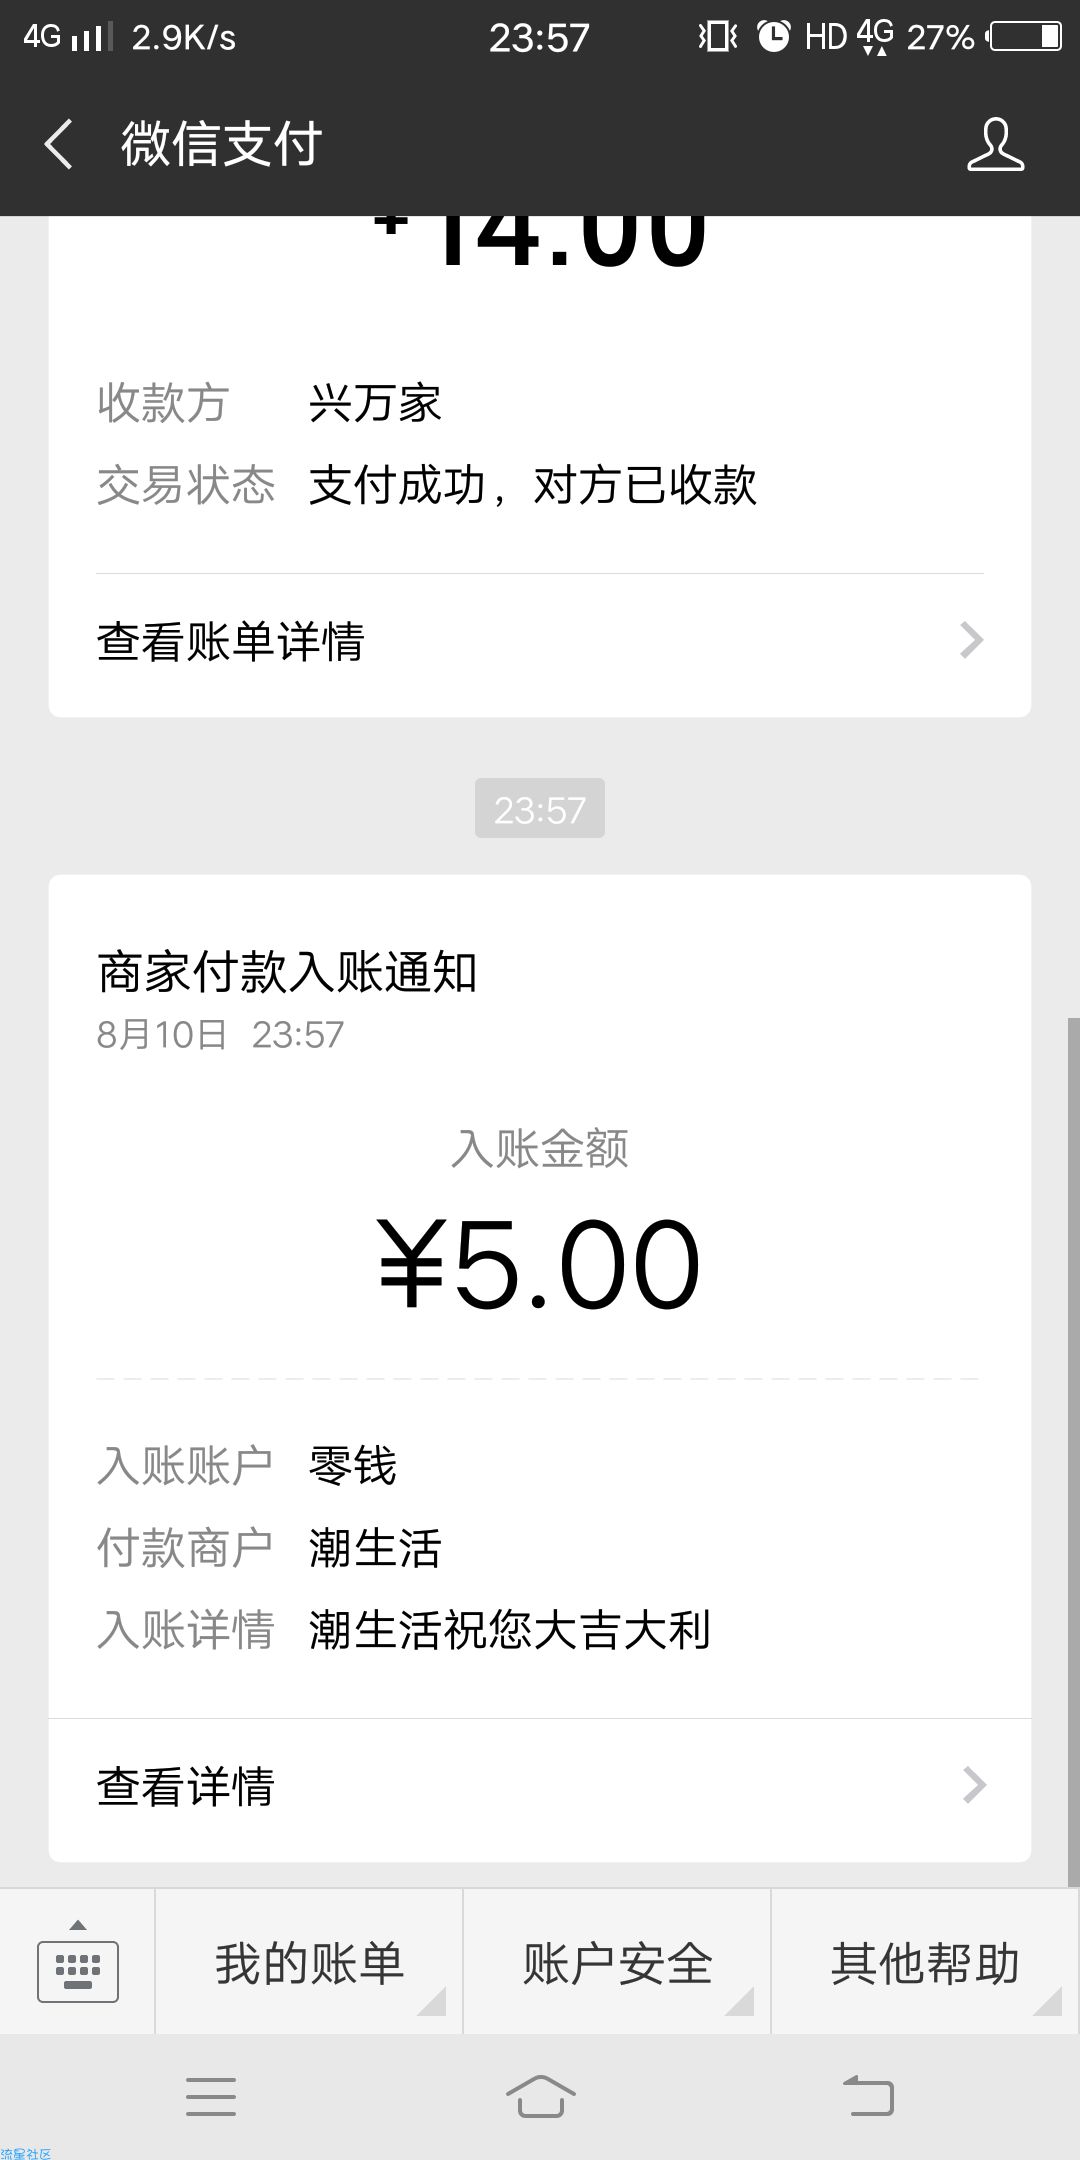Open the profile icon in header

pyautogui.click(x=996, y=144)
